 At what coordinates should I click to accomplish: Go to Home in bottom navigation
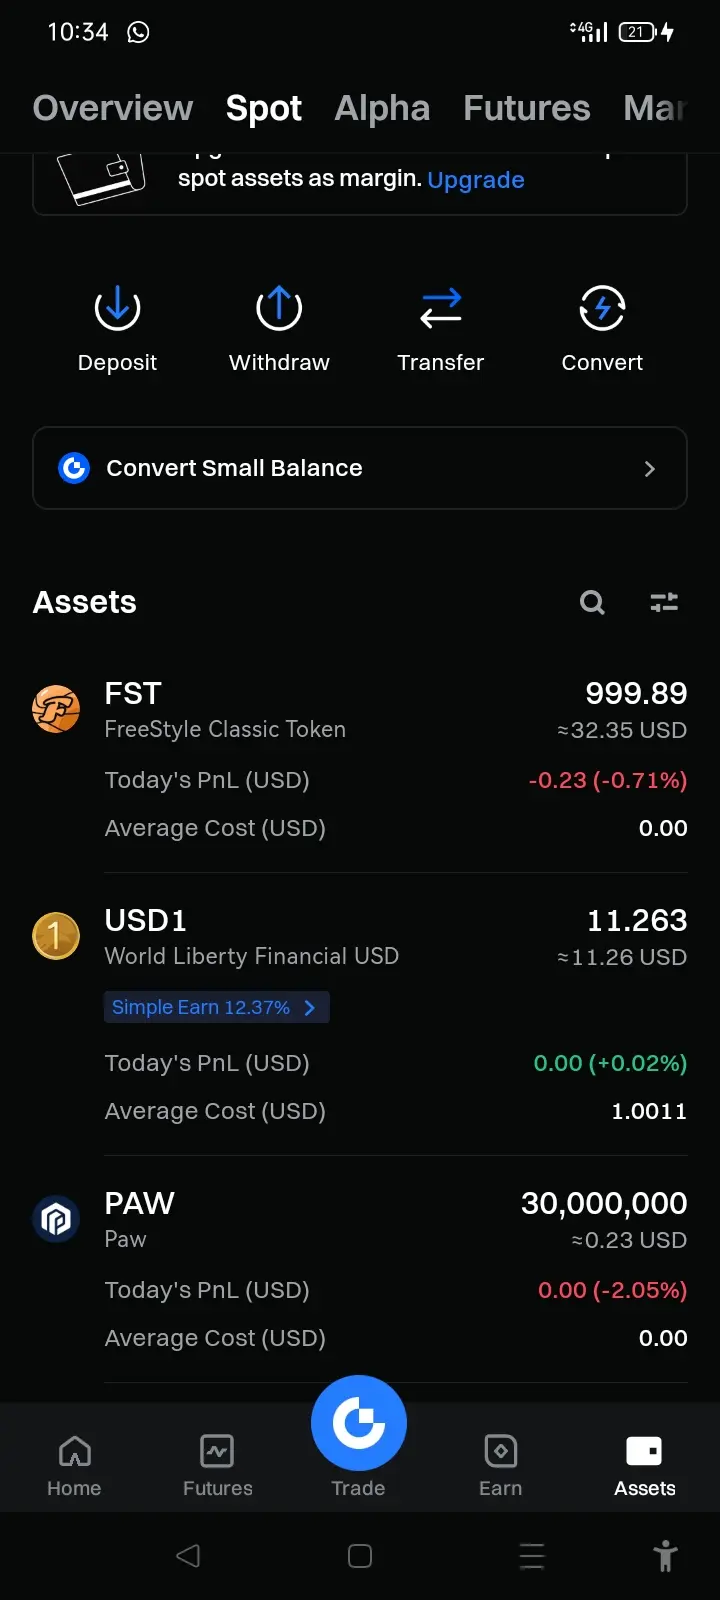[x=74, y=1466]
